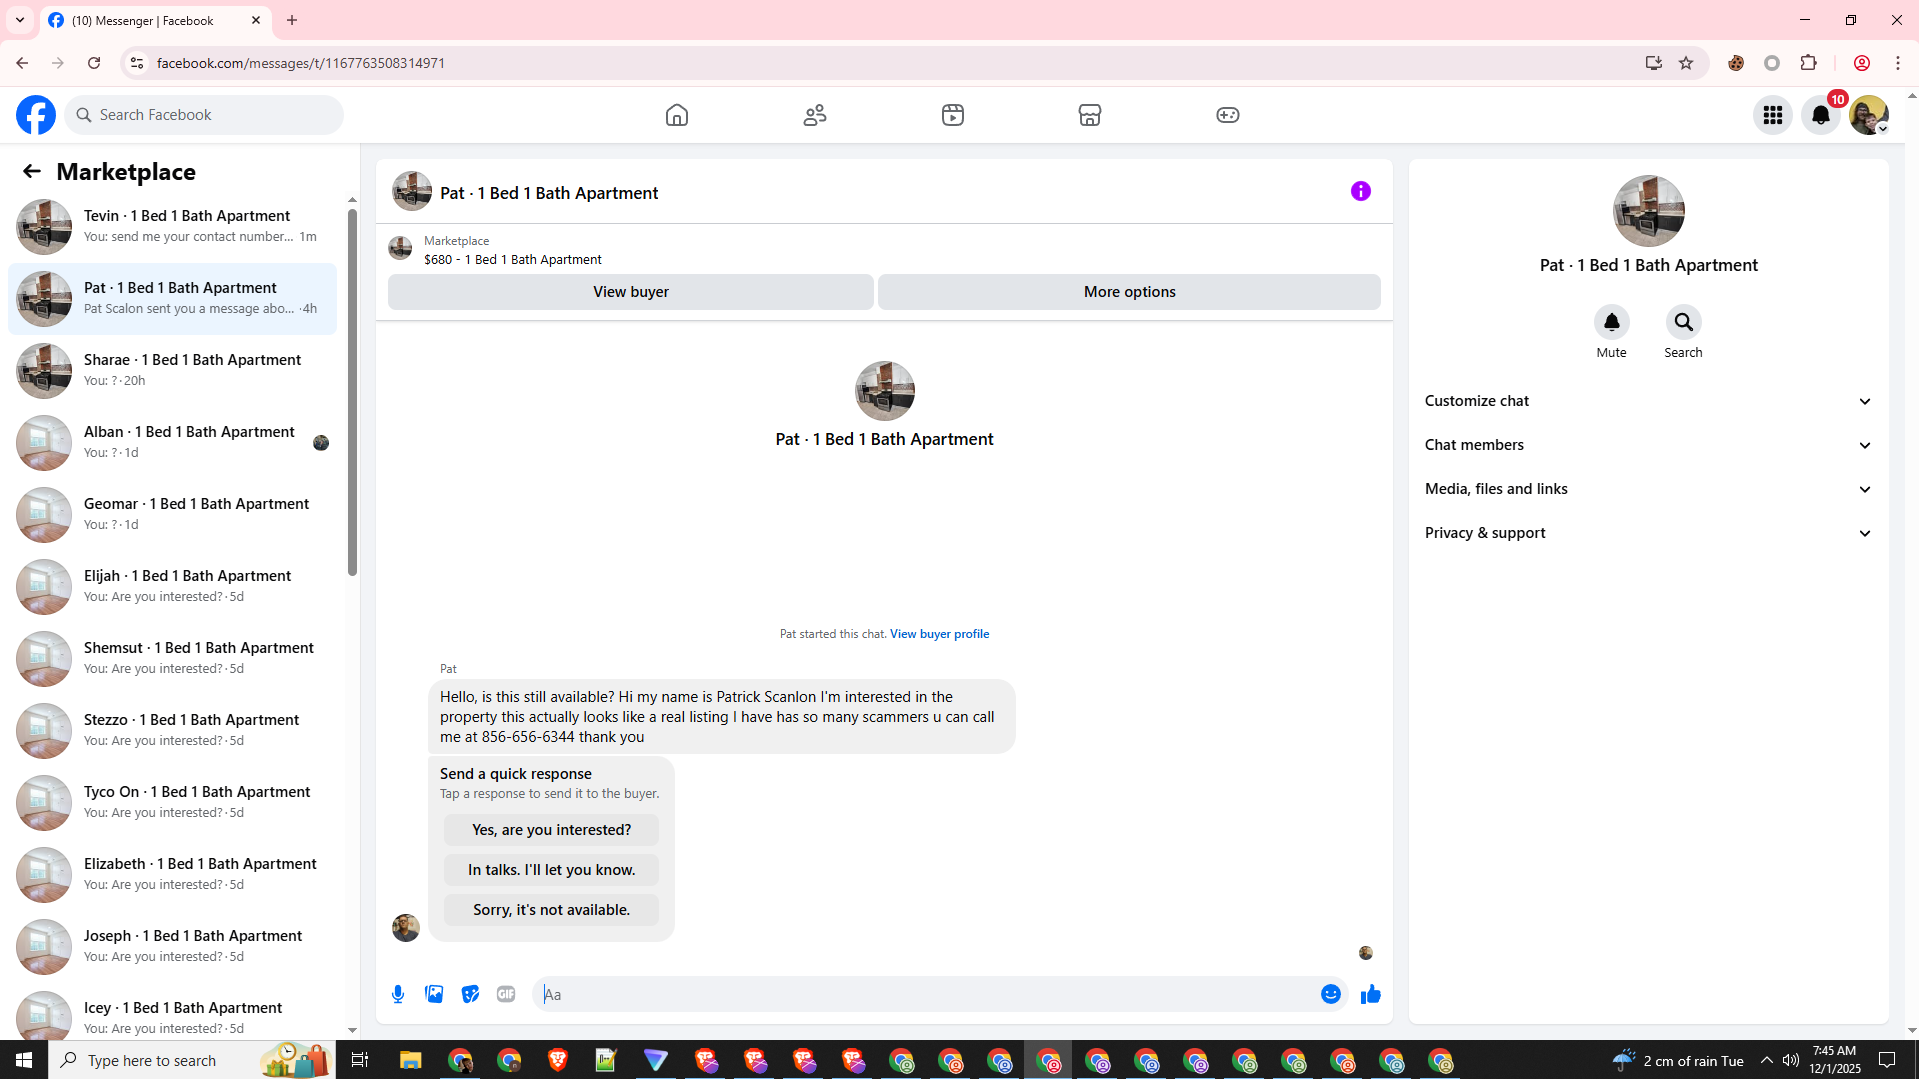Send quick reply "Sorry, it's not available."
1919x1079 pixels.
pyautogui.click(x=551, y=910)
